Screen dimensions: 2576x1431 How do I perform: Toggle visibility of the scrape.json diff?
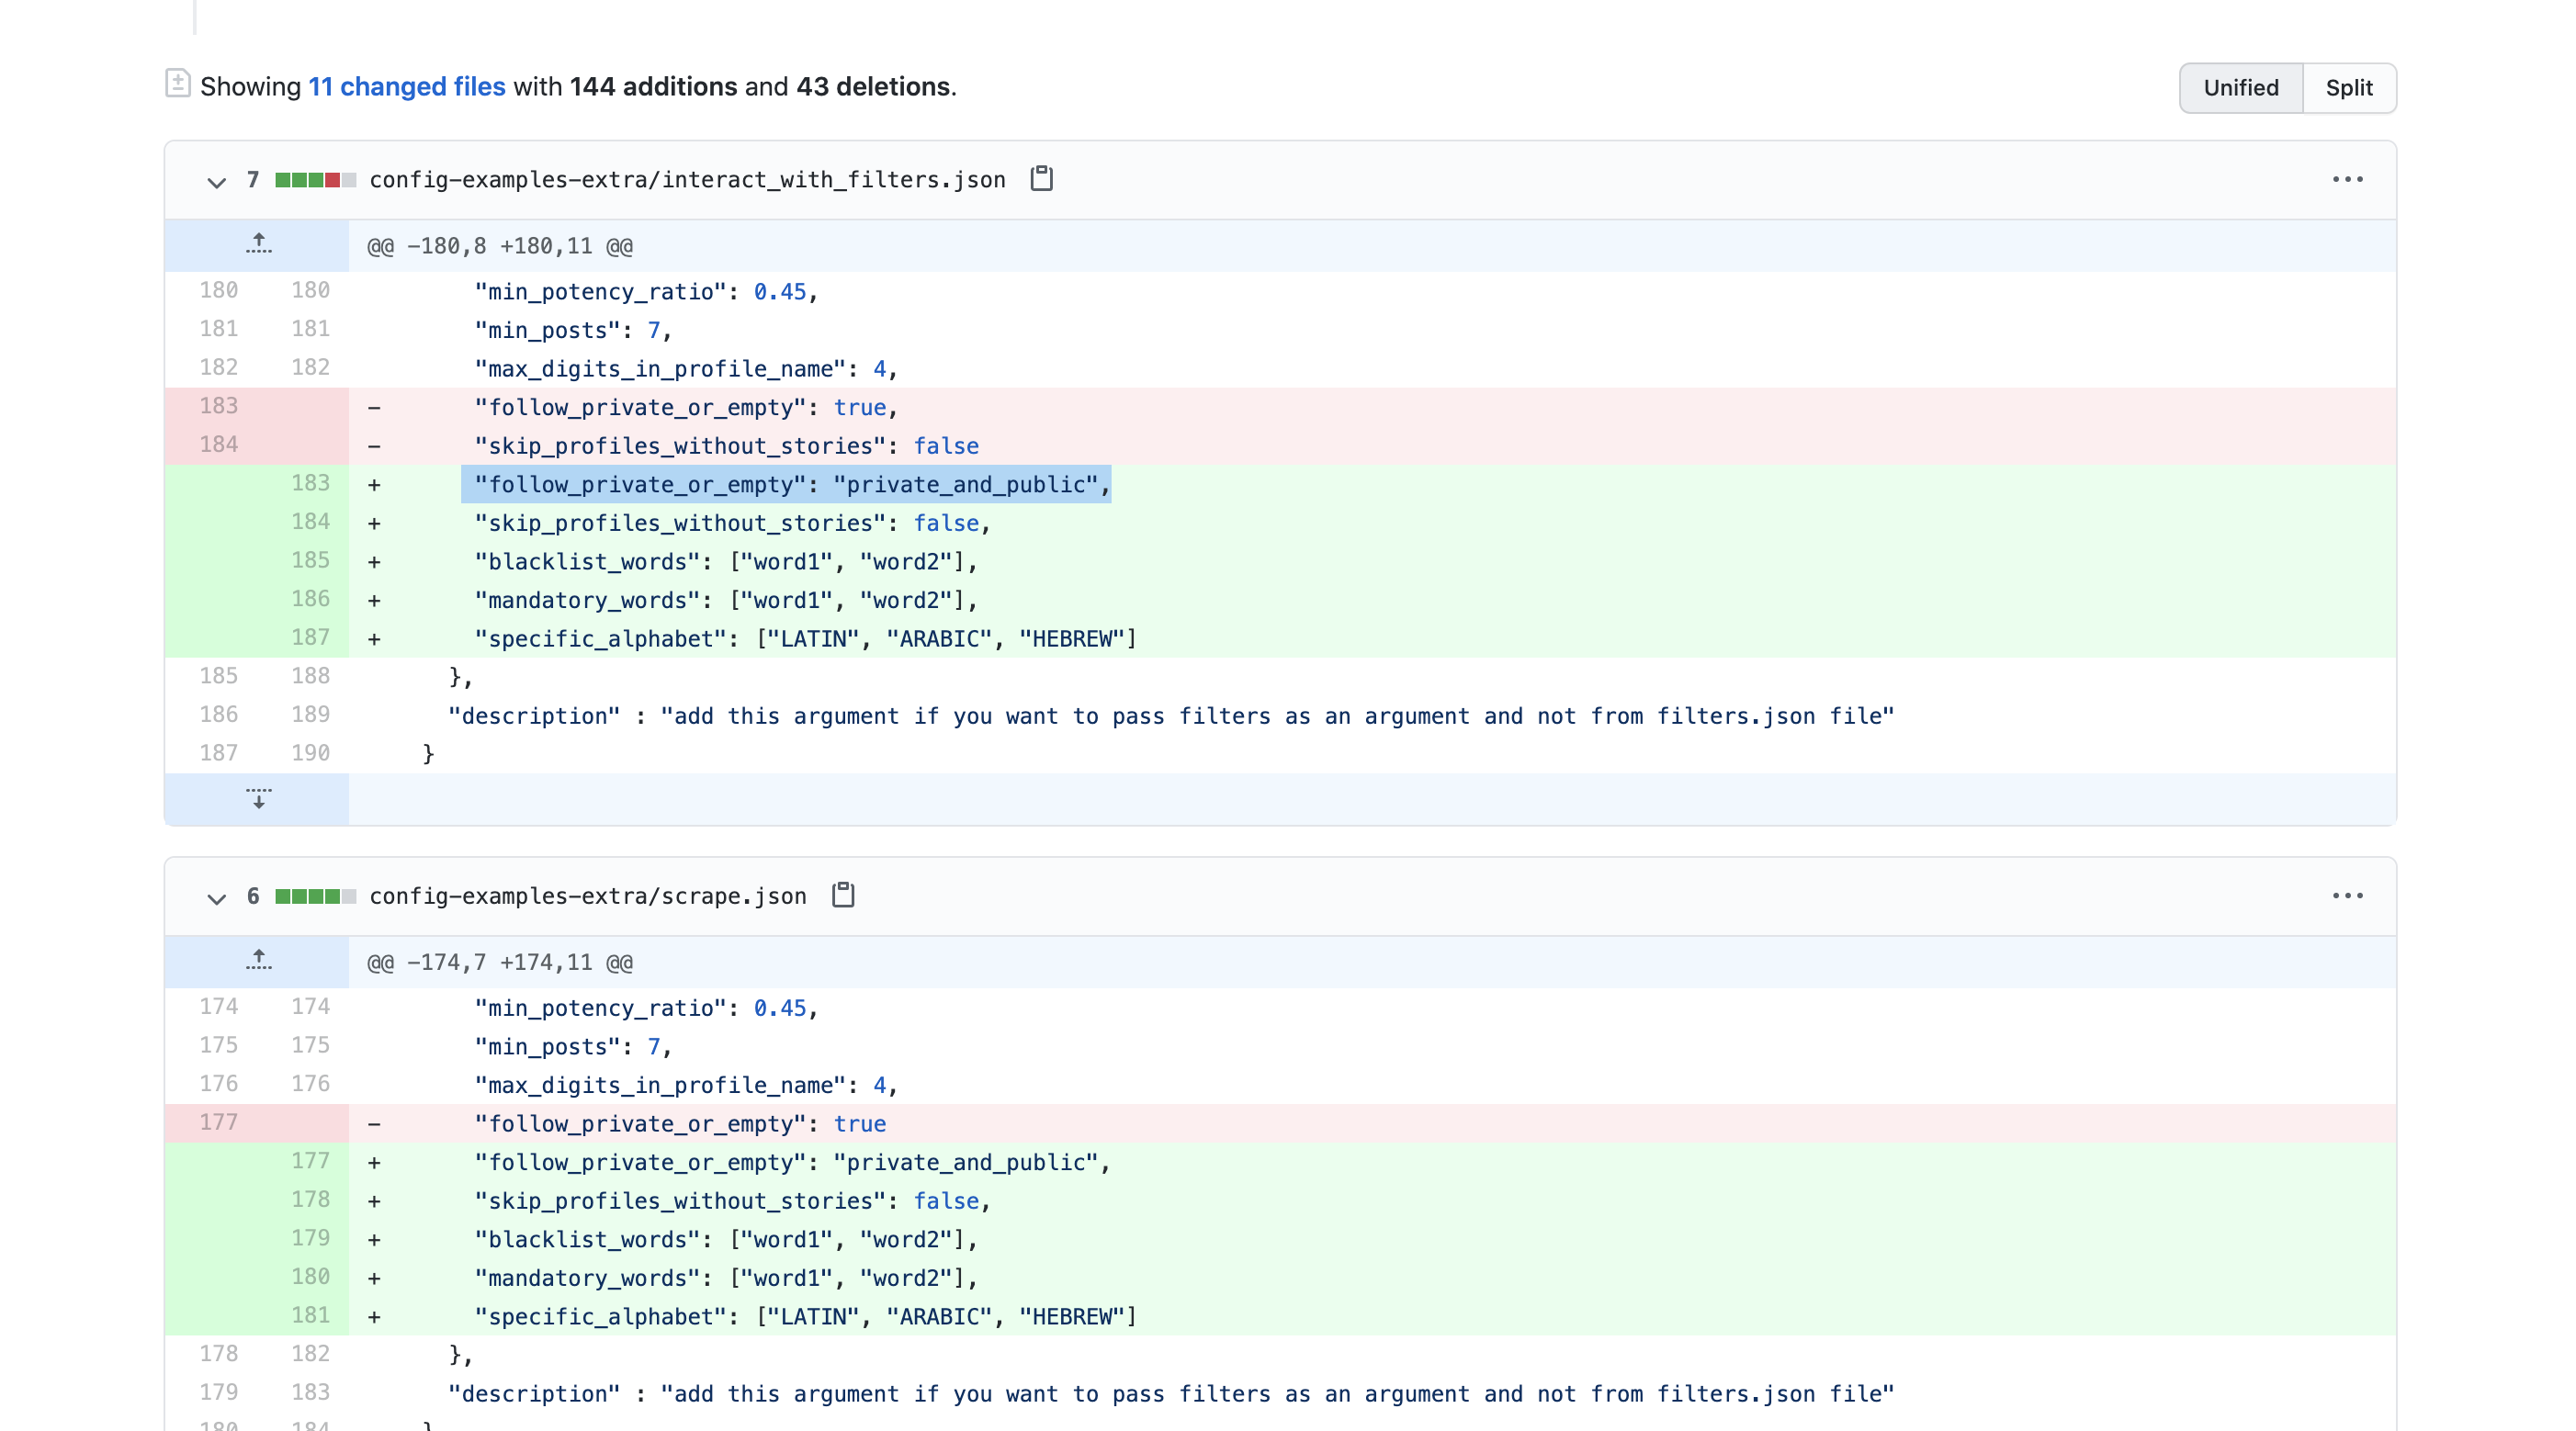[x=218, y=900]
